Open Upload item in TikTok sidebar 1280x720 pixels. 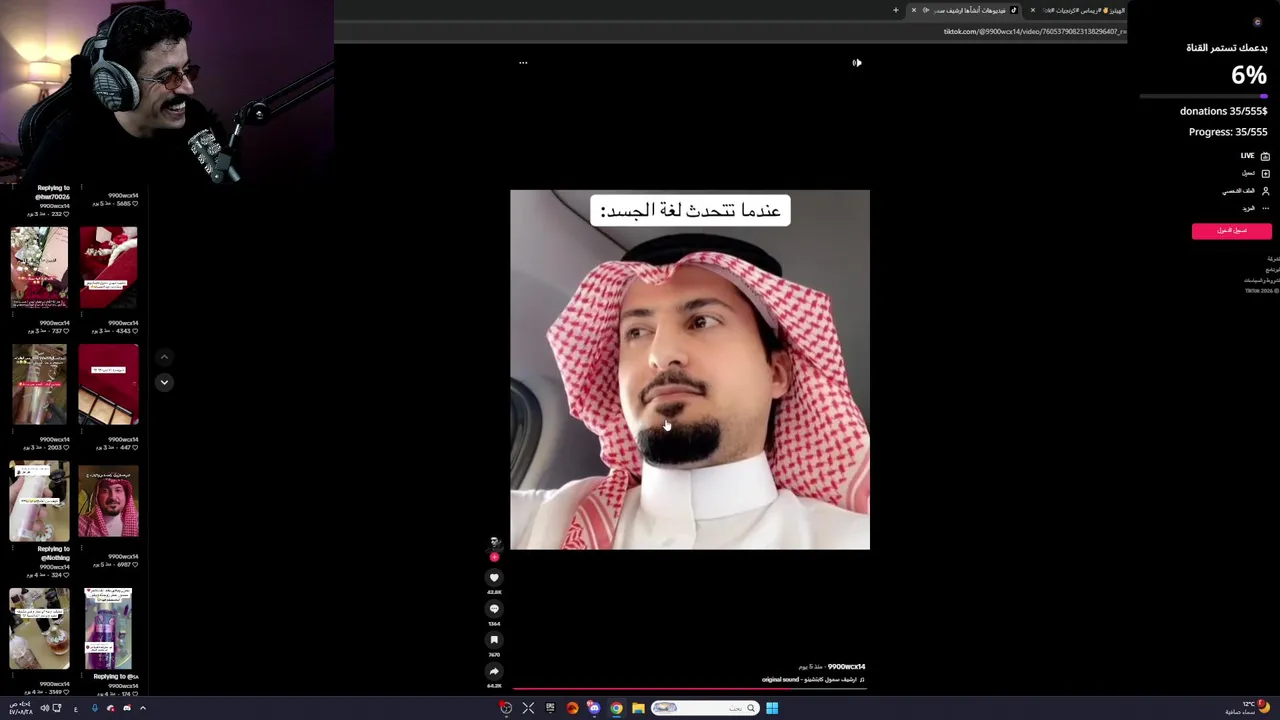click(1255, 173)
